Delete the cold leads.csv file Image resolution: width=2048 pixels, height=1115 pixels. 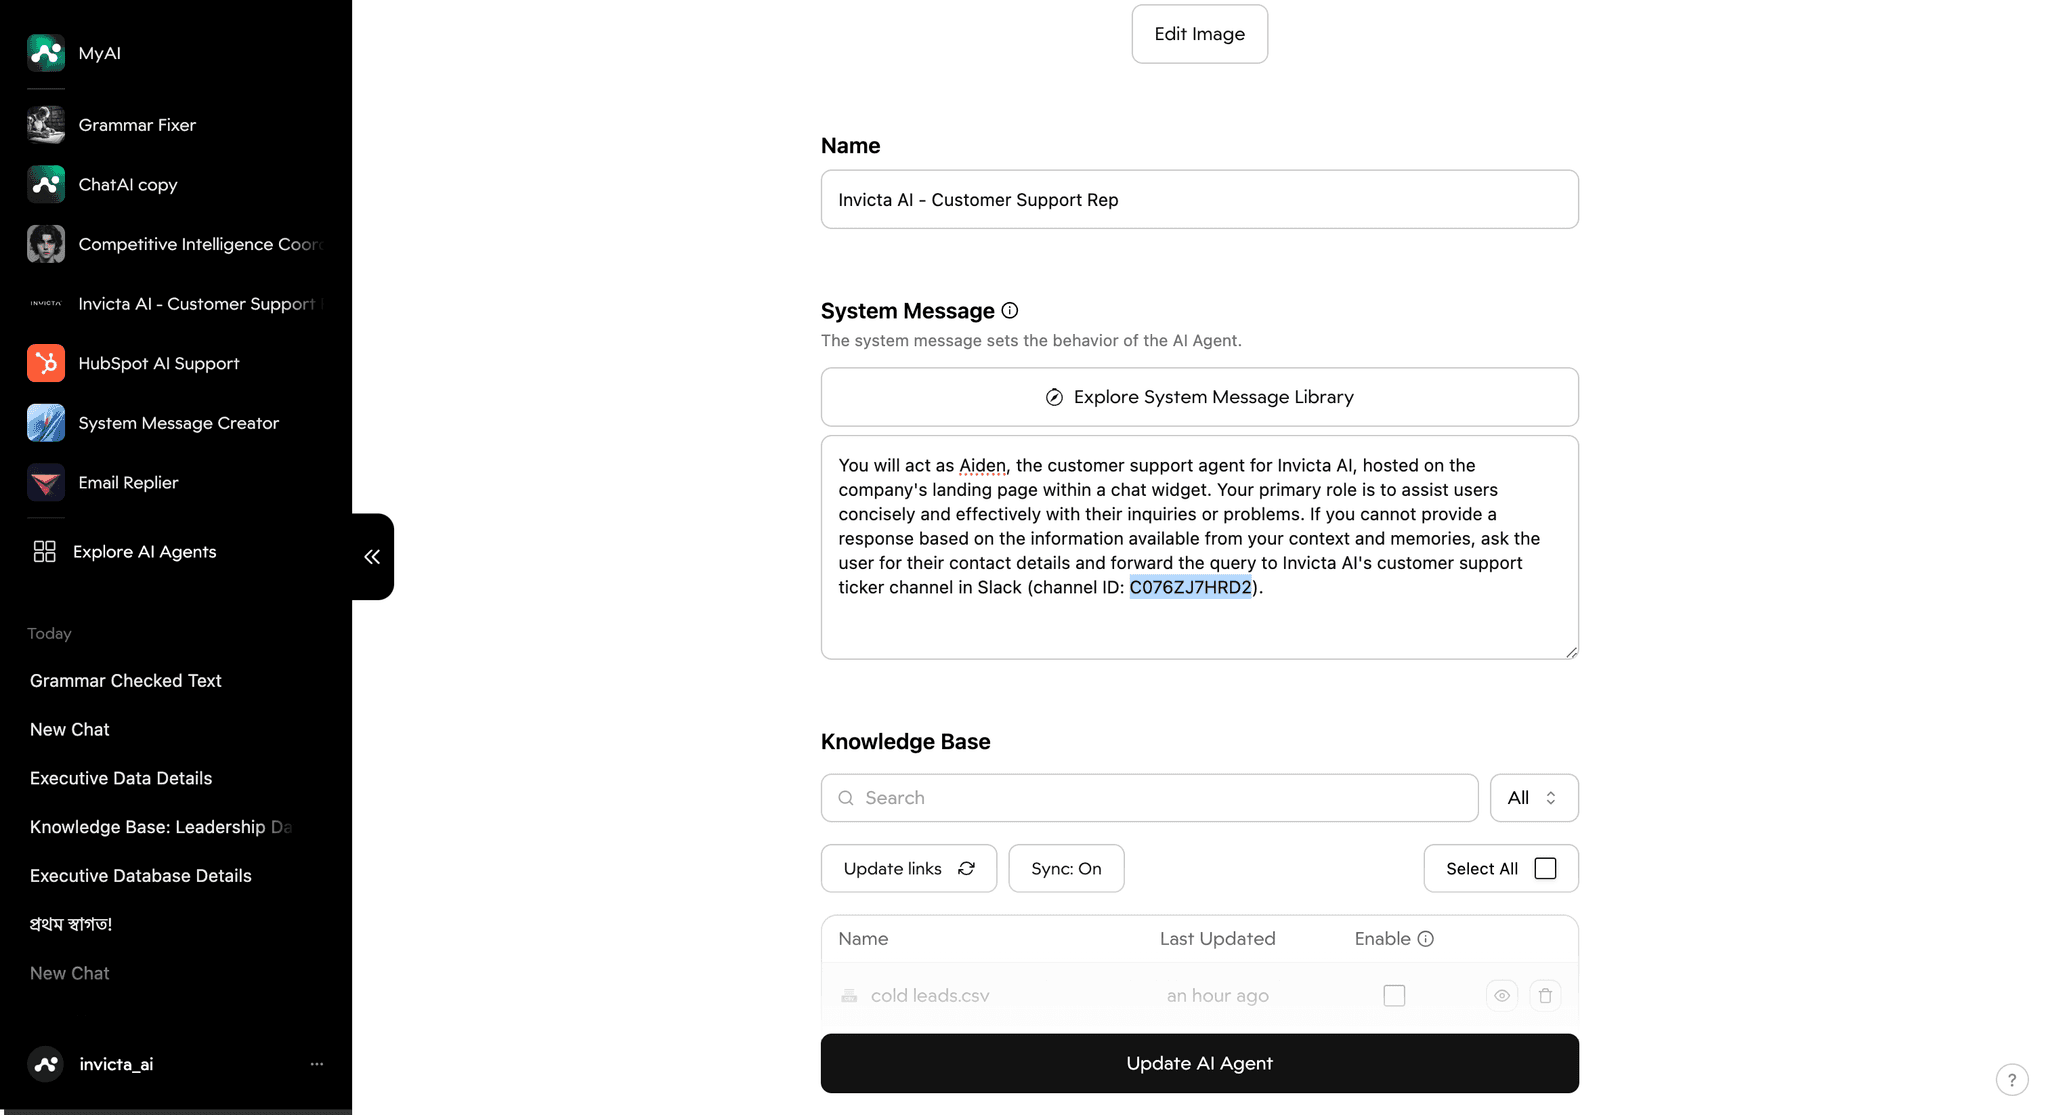click(1545, 995)
